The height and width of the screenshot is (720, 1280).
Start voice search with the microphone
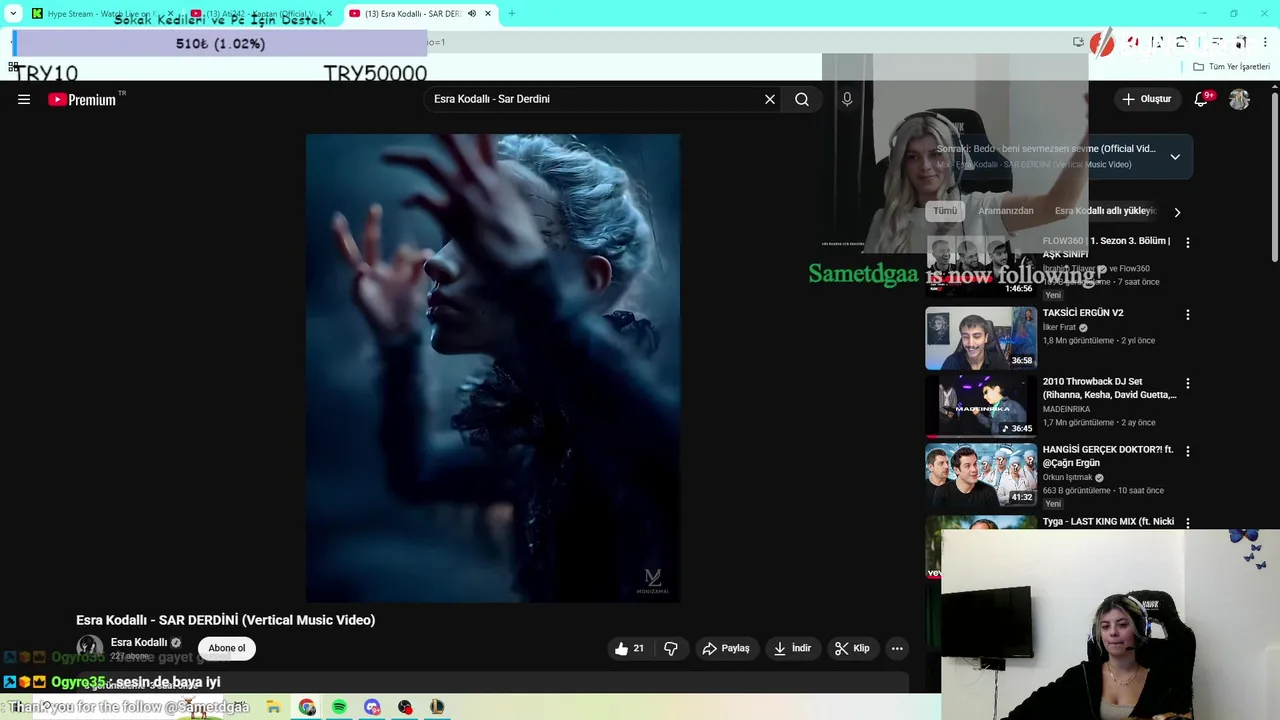click(x=847, y=99)
